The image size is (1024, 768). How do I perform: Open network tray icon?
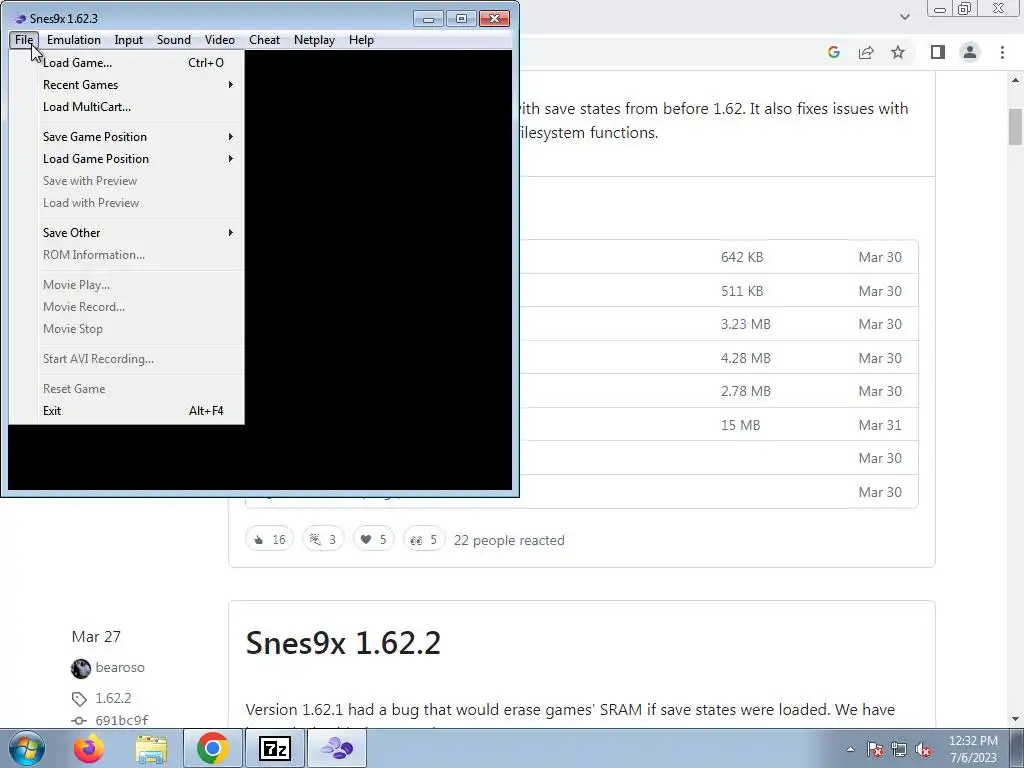click(x=899, y=749)
